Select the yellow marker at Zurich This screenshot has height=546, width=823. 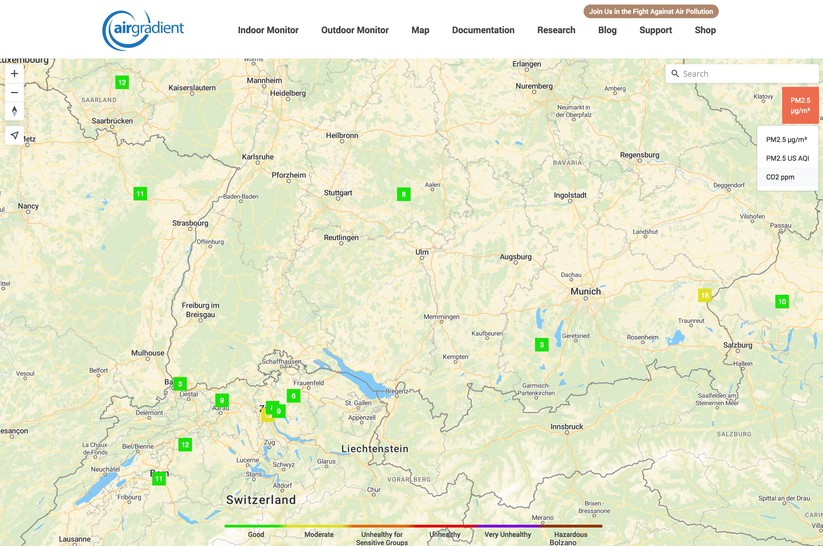(267, 416)
